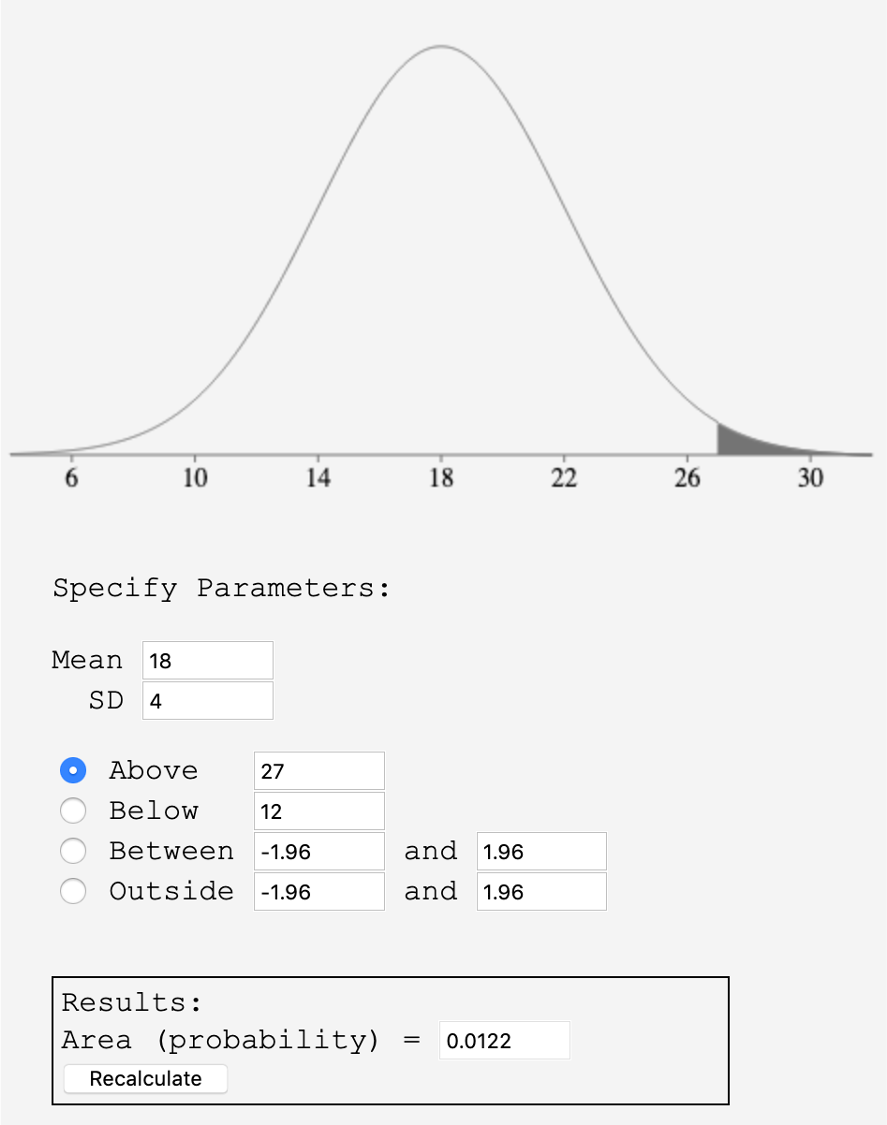Select the Outside radio button

73,891
